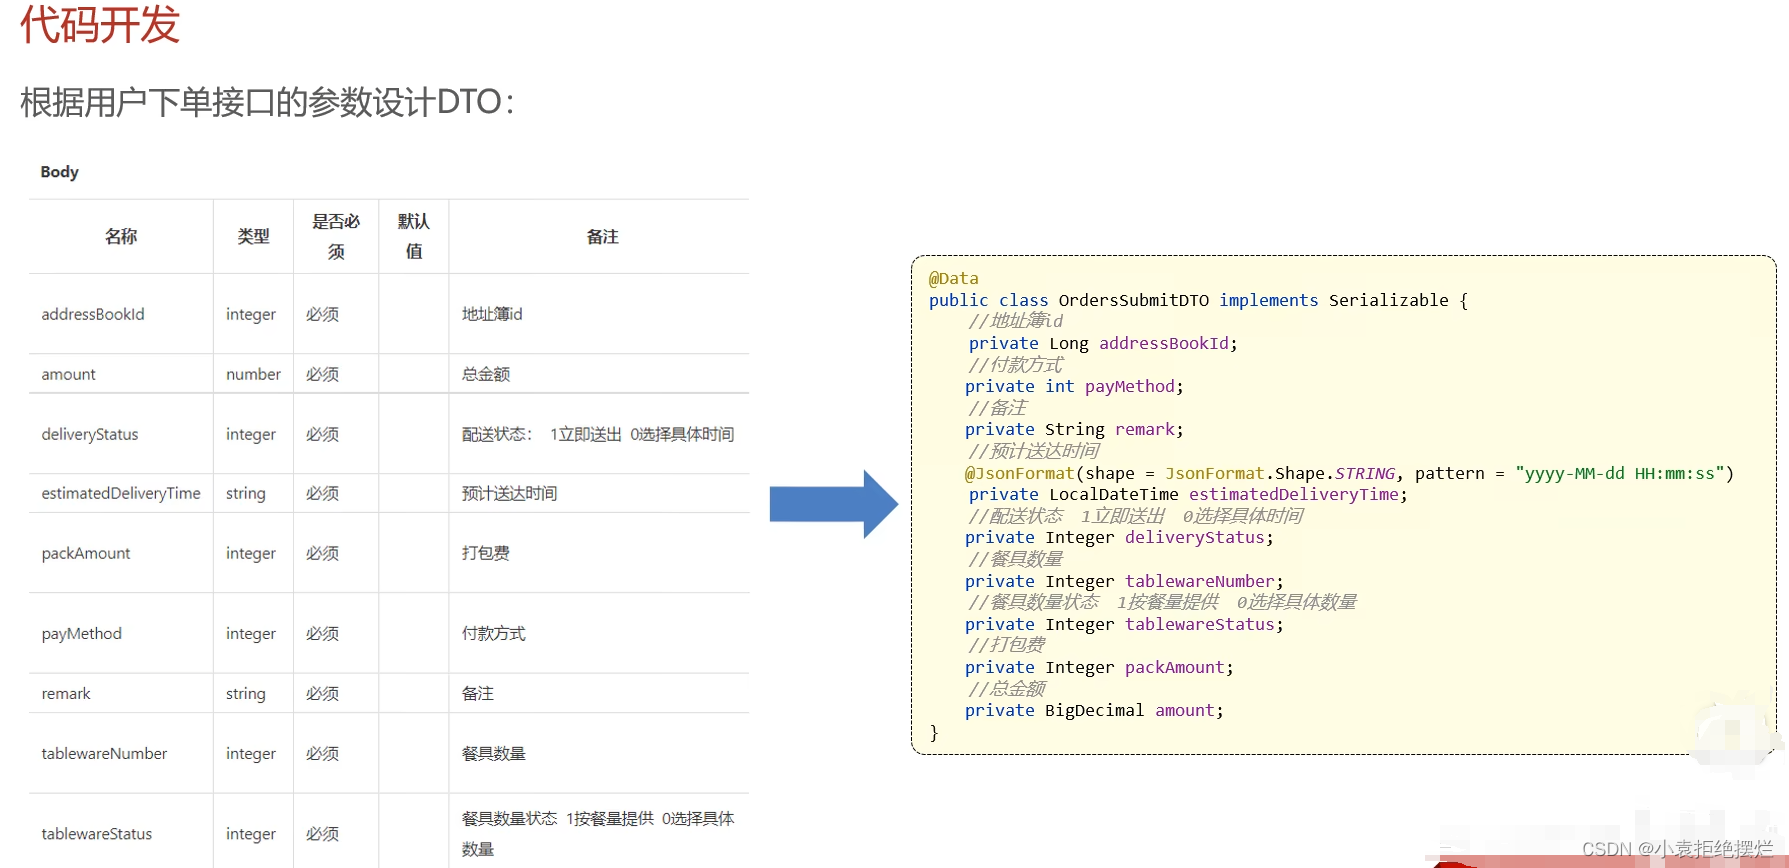
Task: Click the '默认值' column header
Action: [414, 236]
